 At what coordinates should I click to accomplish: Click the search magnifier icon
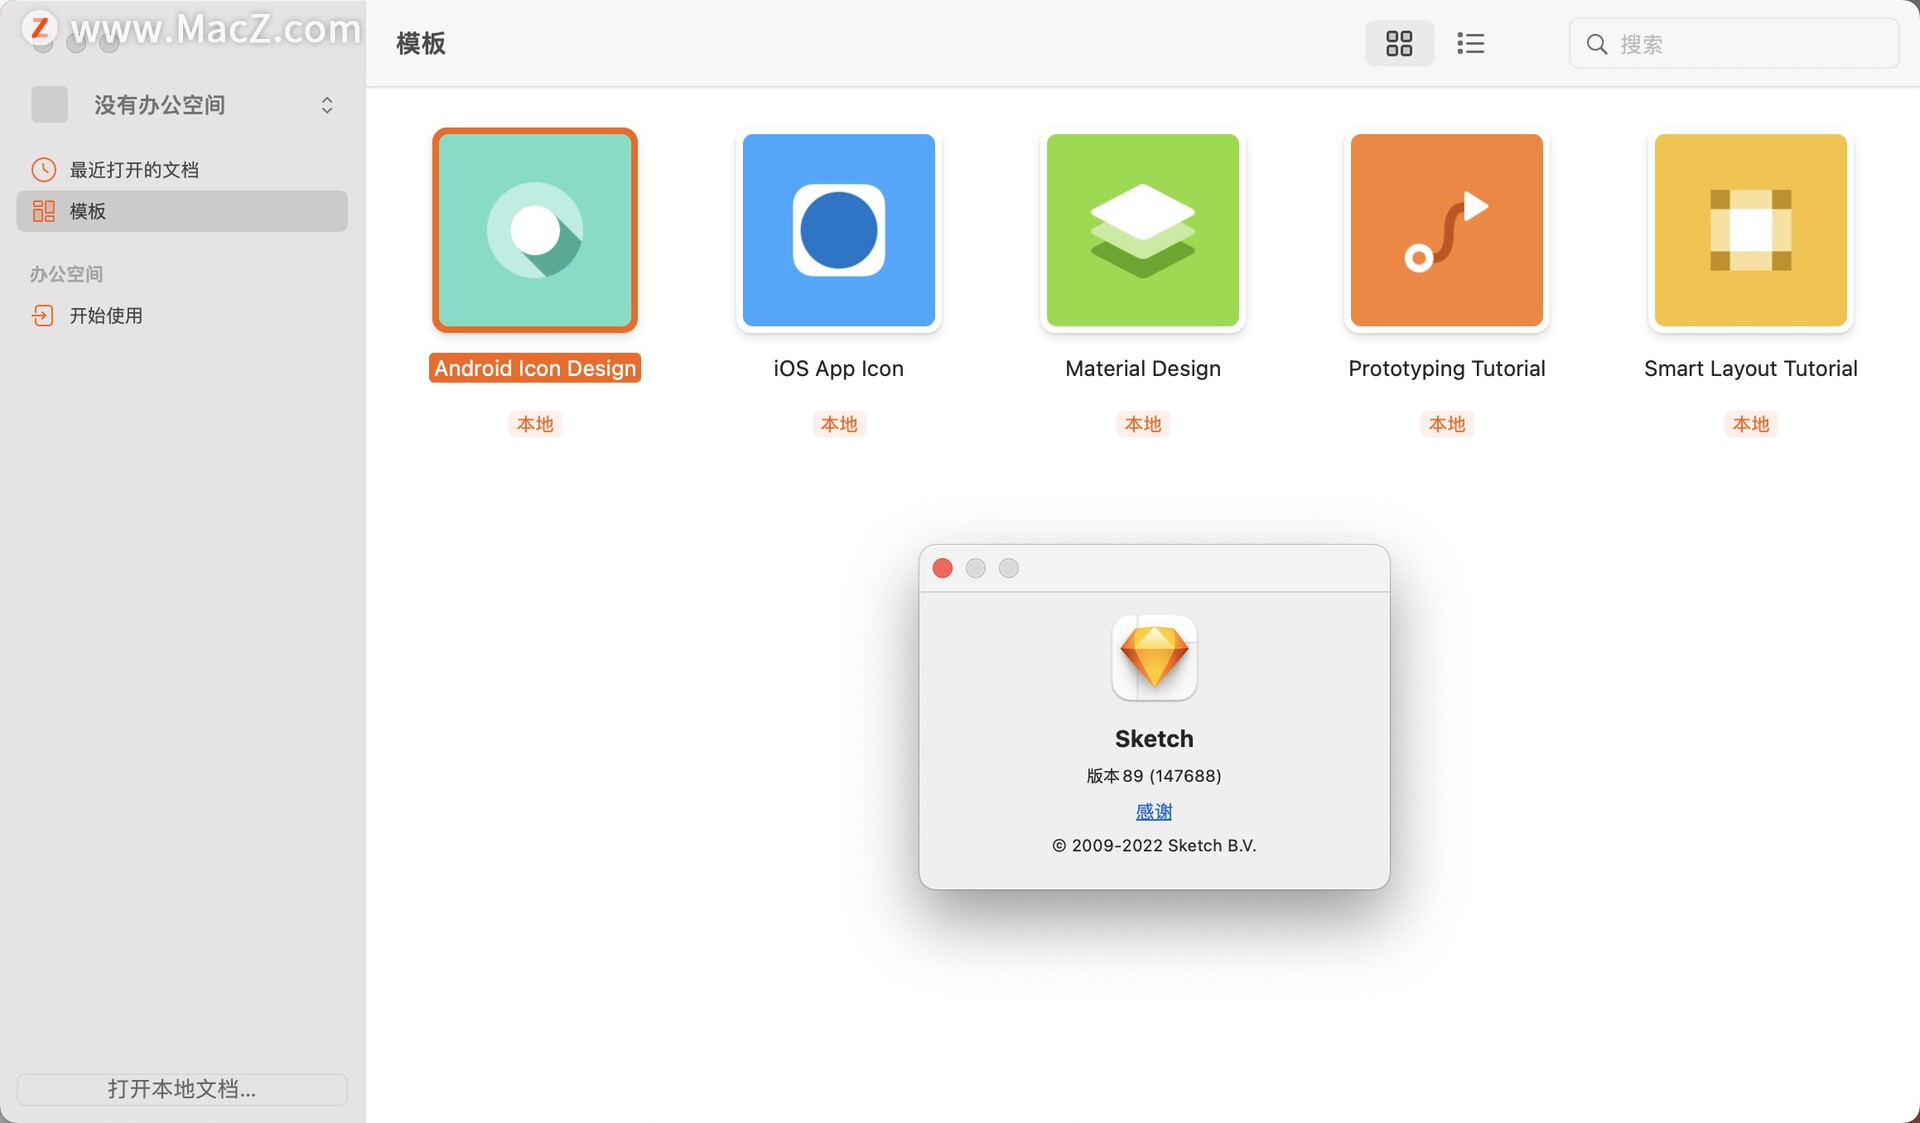(1597, 44)
